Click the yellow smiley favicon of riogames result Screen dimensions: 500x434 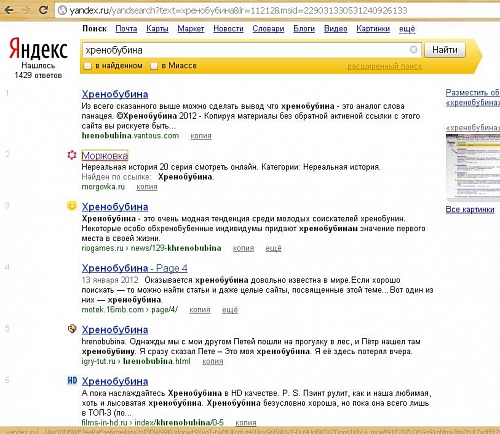(x=72, y=206)
